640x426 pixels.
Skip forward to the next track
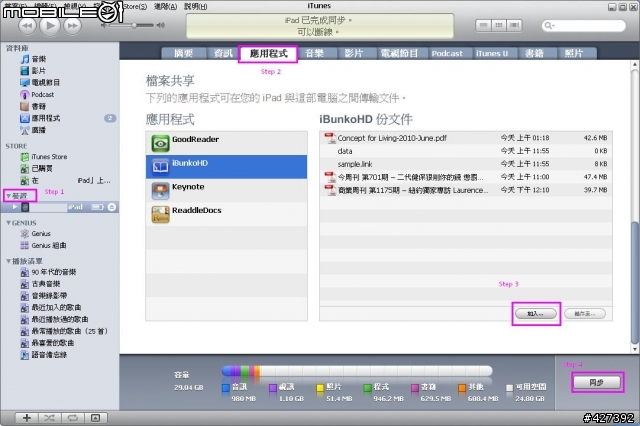pos(73,26)
